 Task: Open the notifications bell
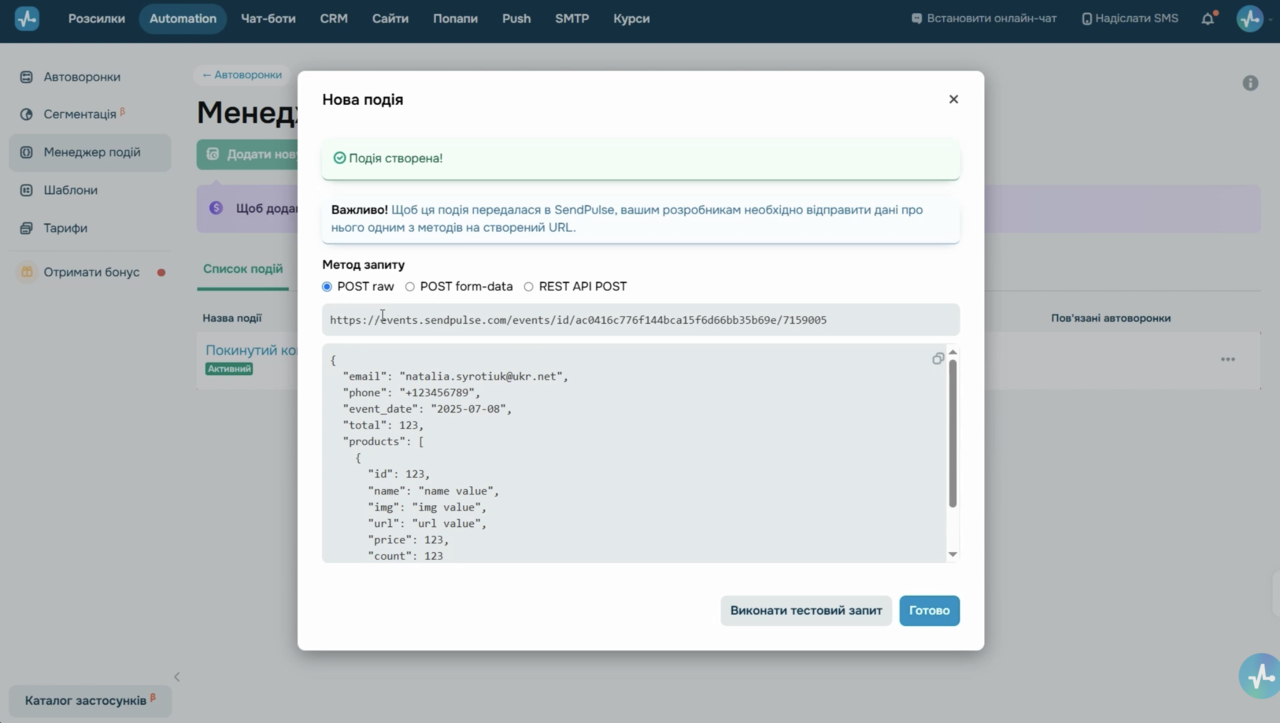[1208, 19]
